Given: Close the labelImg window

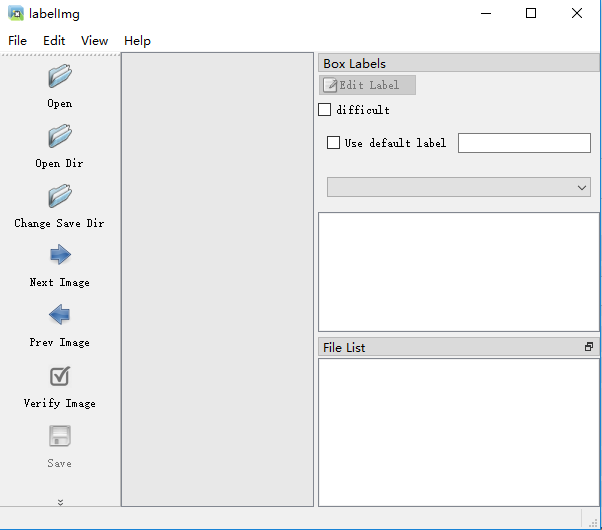Looking at the screenshot, I should click(x=577, y=13).
